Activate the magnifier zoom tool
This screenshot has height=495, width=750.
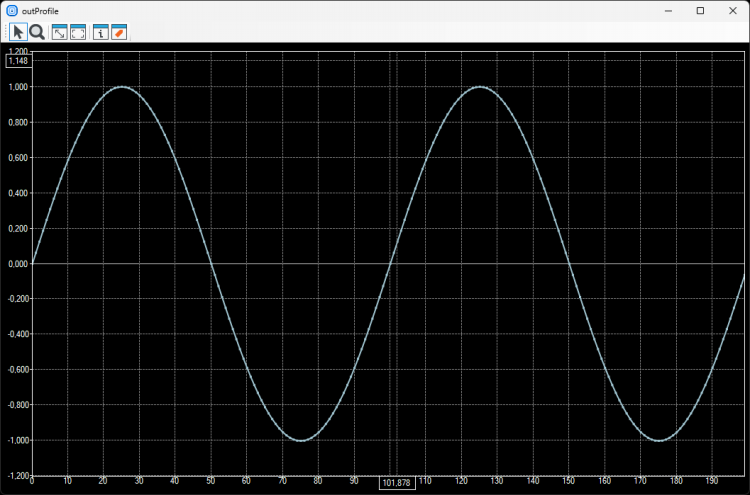coord(37,33)
